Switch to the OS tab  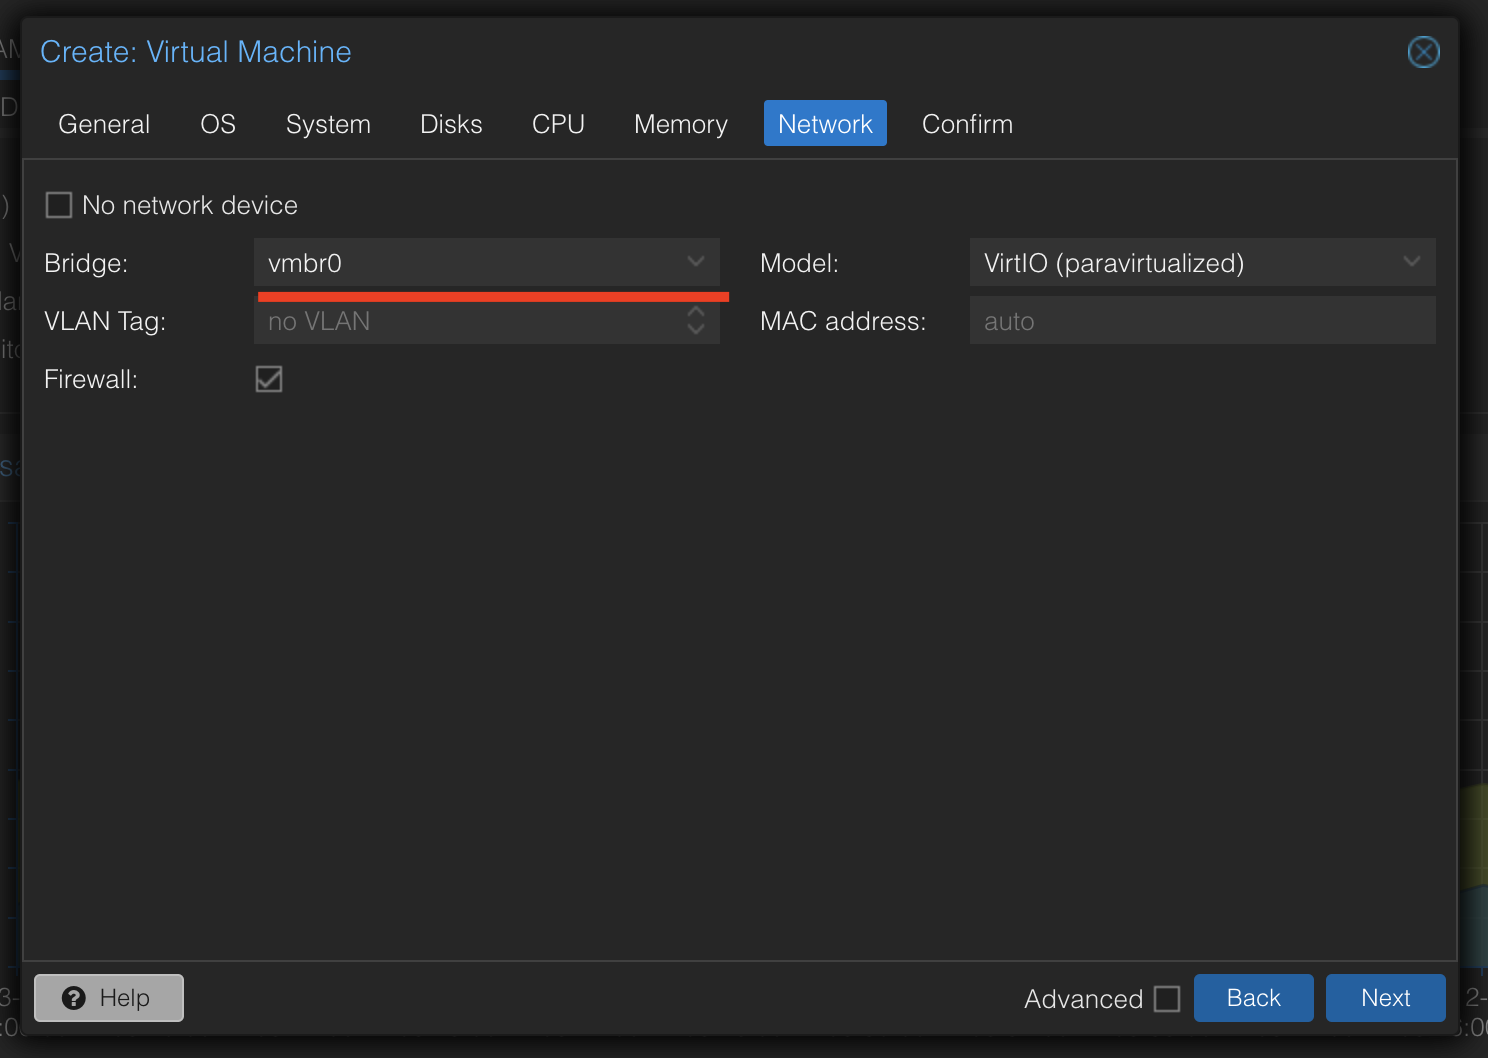[218, 124]
